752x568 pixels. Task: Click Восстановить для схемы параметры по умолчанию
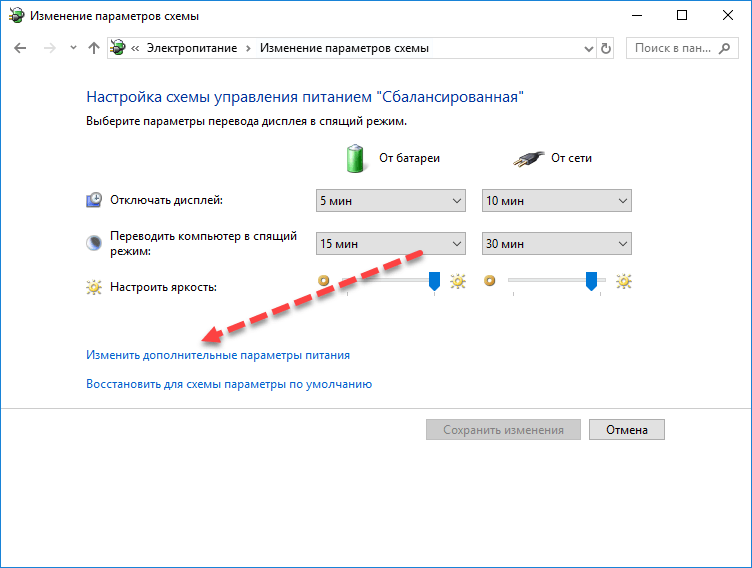pos(229,384)
